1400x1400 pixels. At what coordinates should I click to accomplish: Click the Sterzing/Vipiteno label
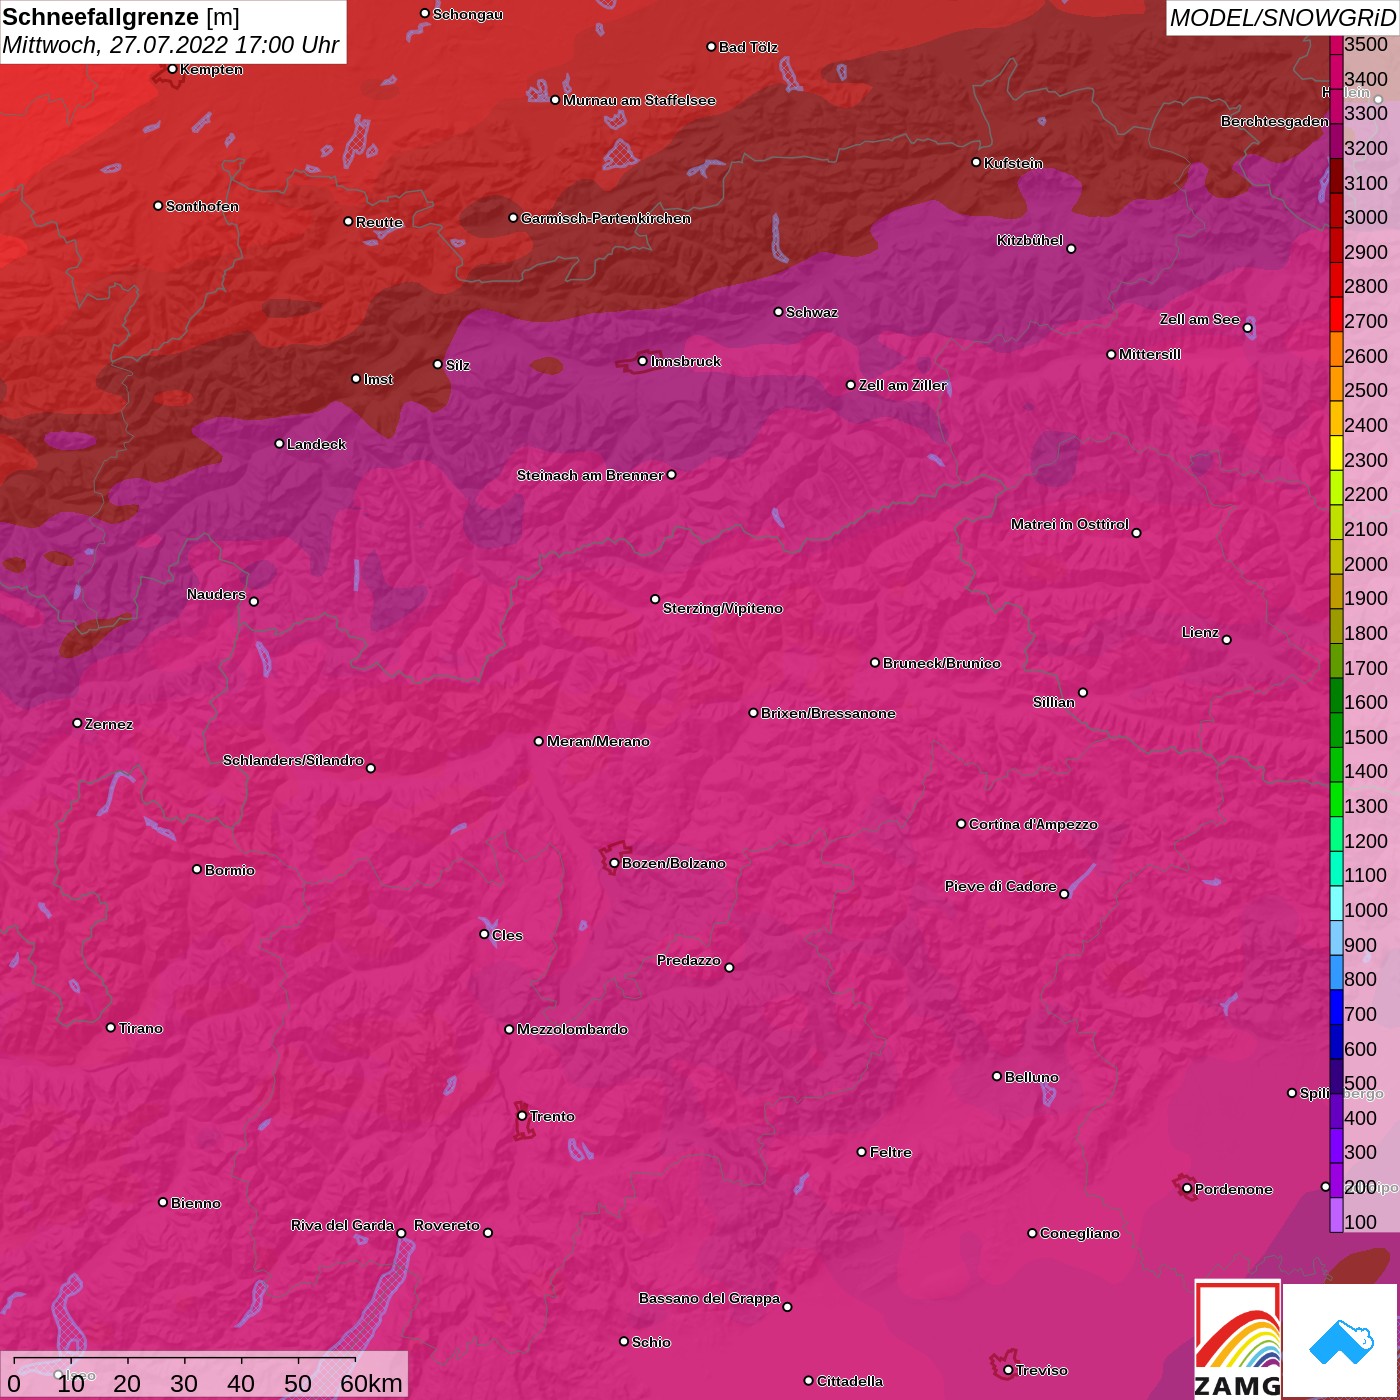point(723,608)
